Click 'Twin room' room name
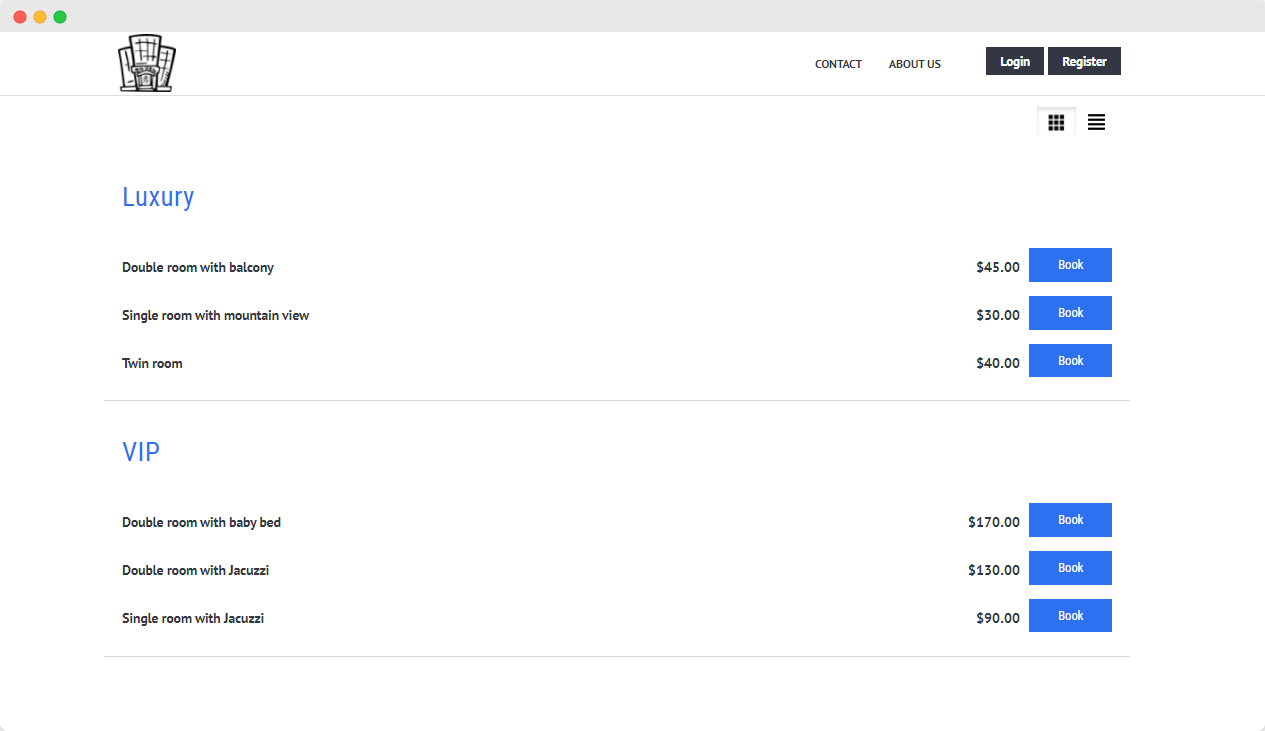Image resolution: width=1265 pixels, height=731 pixels. (x=152, y=364)
